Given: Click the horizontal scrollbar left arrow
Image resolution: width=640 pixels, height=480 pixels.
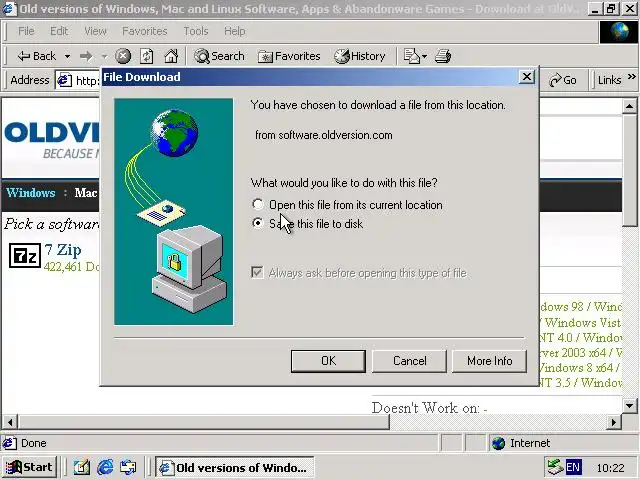Looking at the screenshot, I should (10, 422).
